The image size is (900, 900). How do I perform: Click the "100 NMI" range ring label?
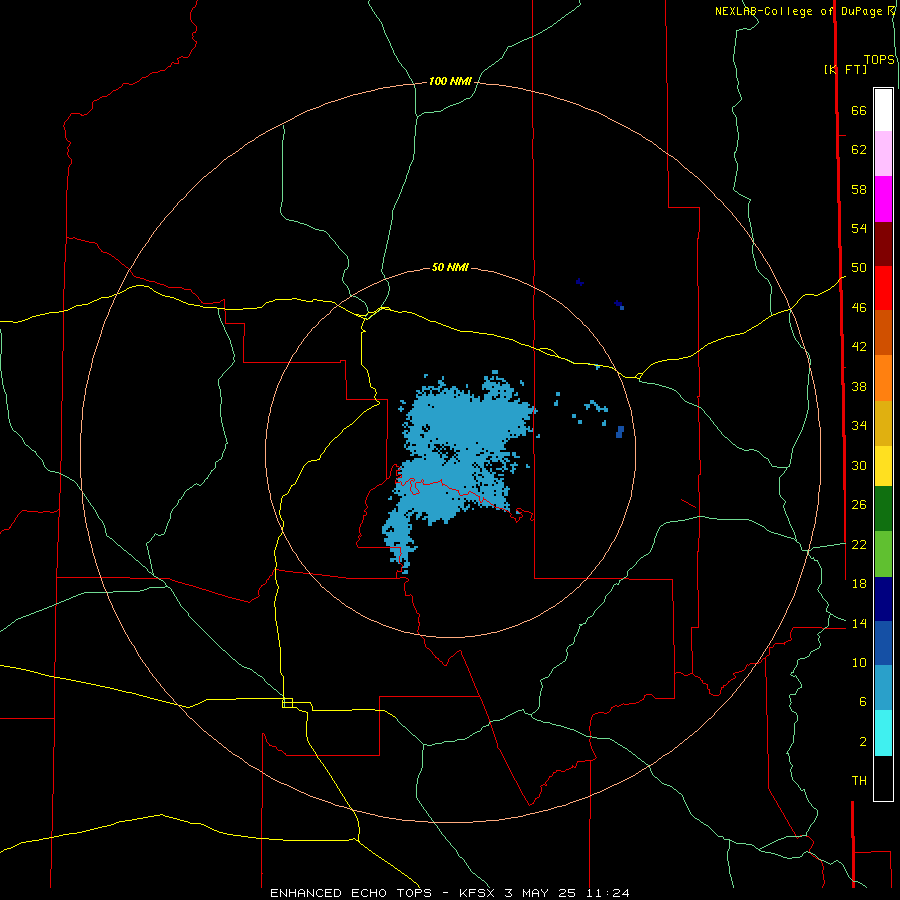pyautogui.click(x=450, y=82)
